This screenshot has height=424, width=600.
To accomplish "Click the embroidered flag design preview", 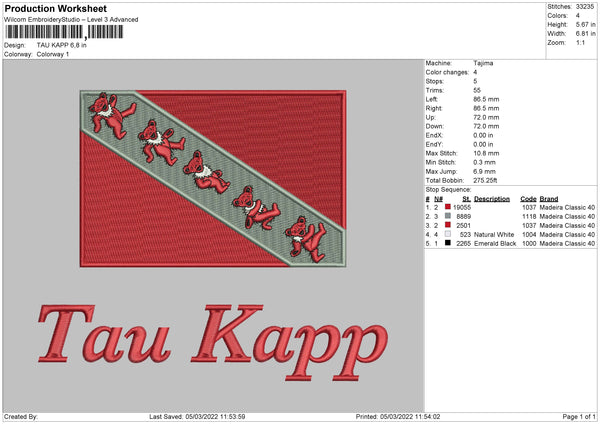I will 213,179.
